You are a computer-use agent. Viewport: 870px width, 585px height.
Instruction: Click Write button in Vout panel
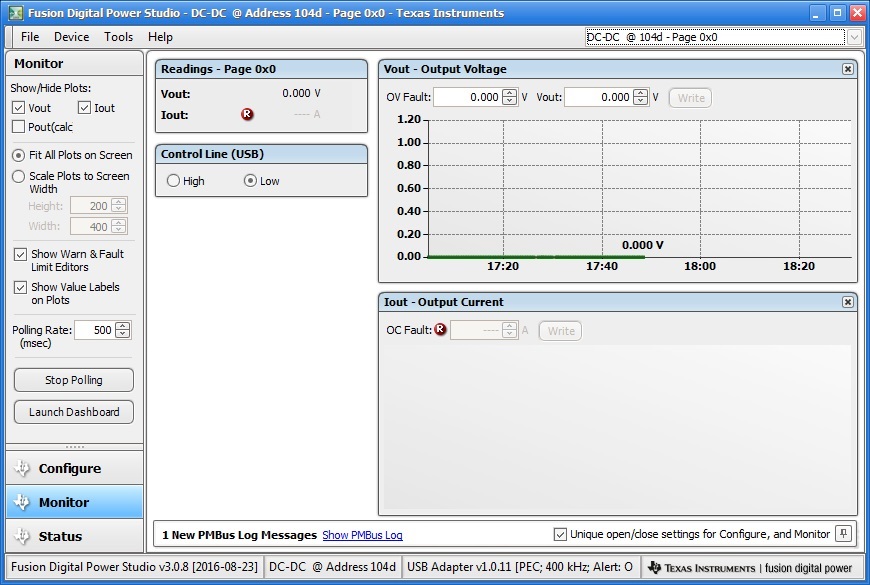click(x=690, y=98)
